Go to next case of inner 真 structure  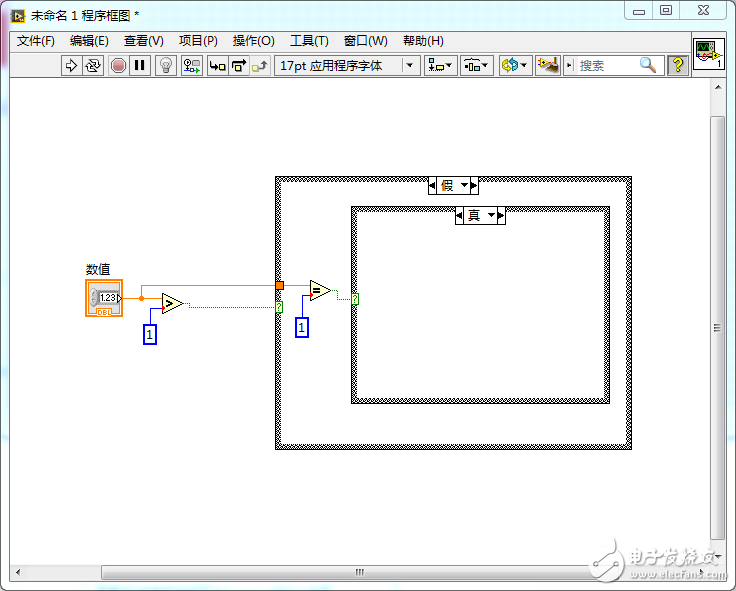tap(501, 215)
